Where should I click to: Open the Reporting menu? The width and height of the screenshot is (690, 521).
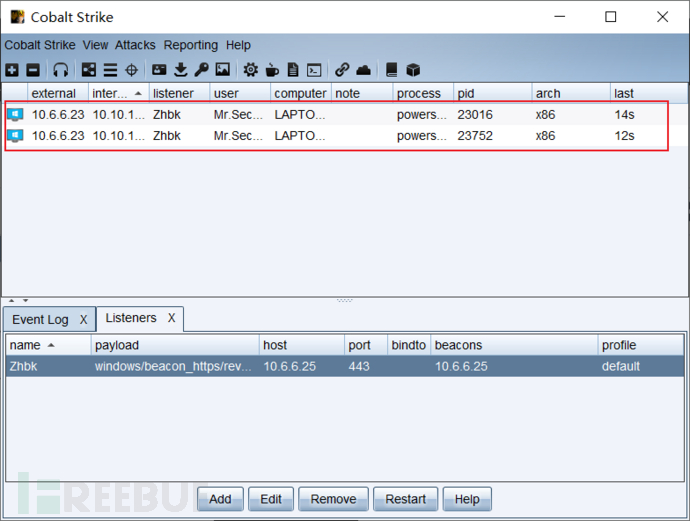(191, 45)
